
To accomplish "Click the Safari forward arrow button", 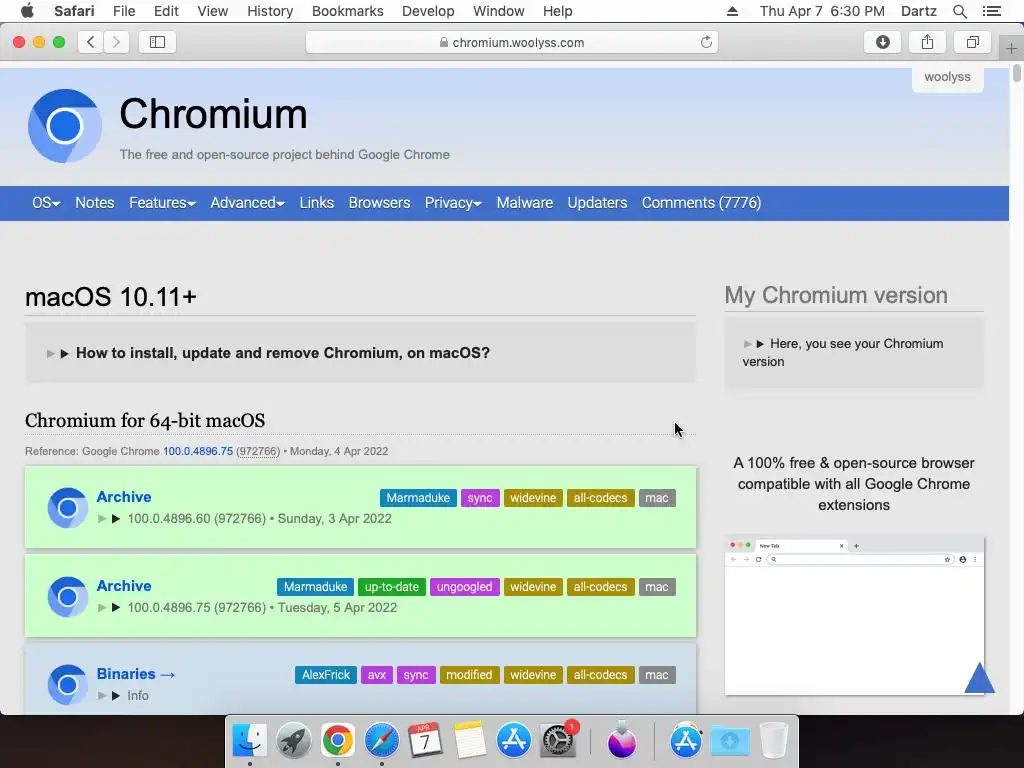I will tap(116, 42).
